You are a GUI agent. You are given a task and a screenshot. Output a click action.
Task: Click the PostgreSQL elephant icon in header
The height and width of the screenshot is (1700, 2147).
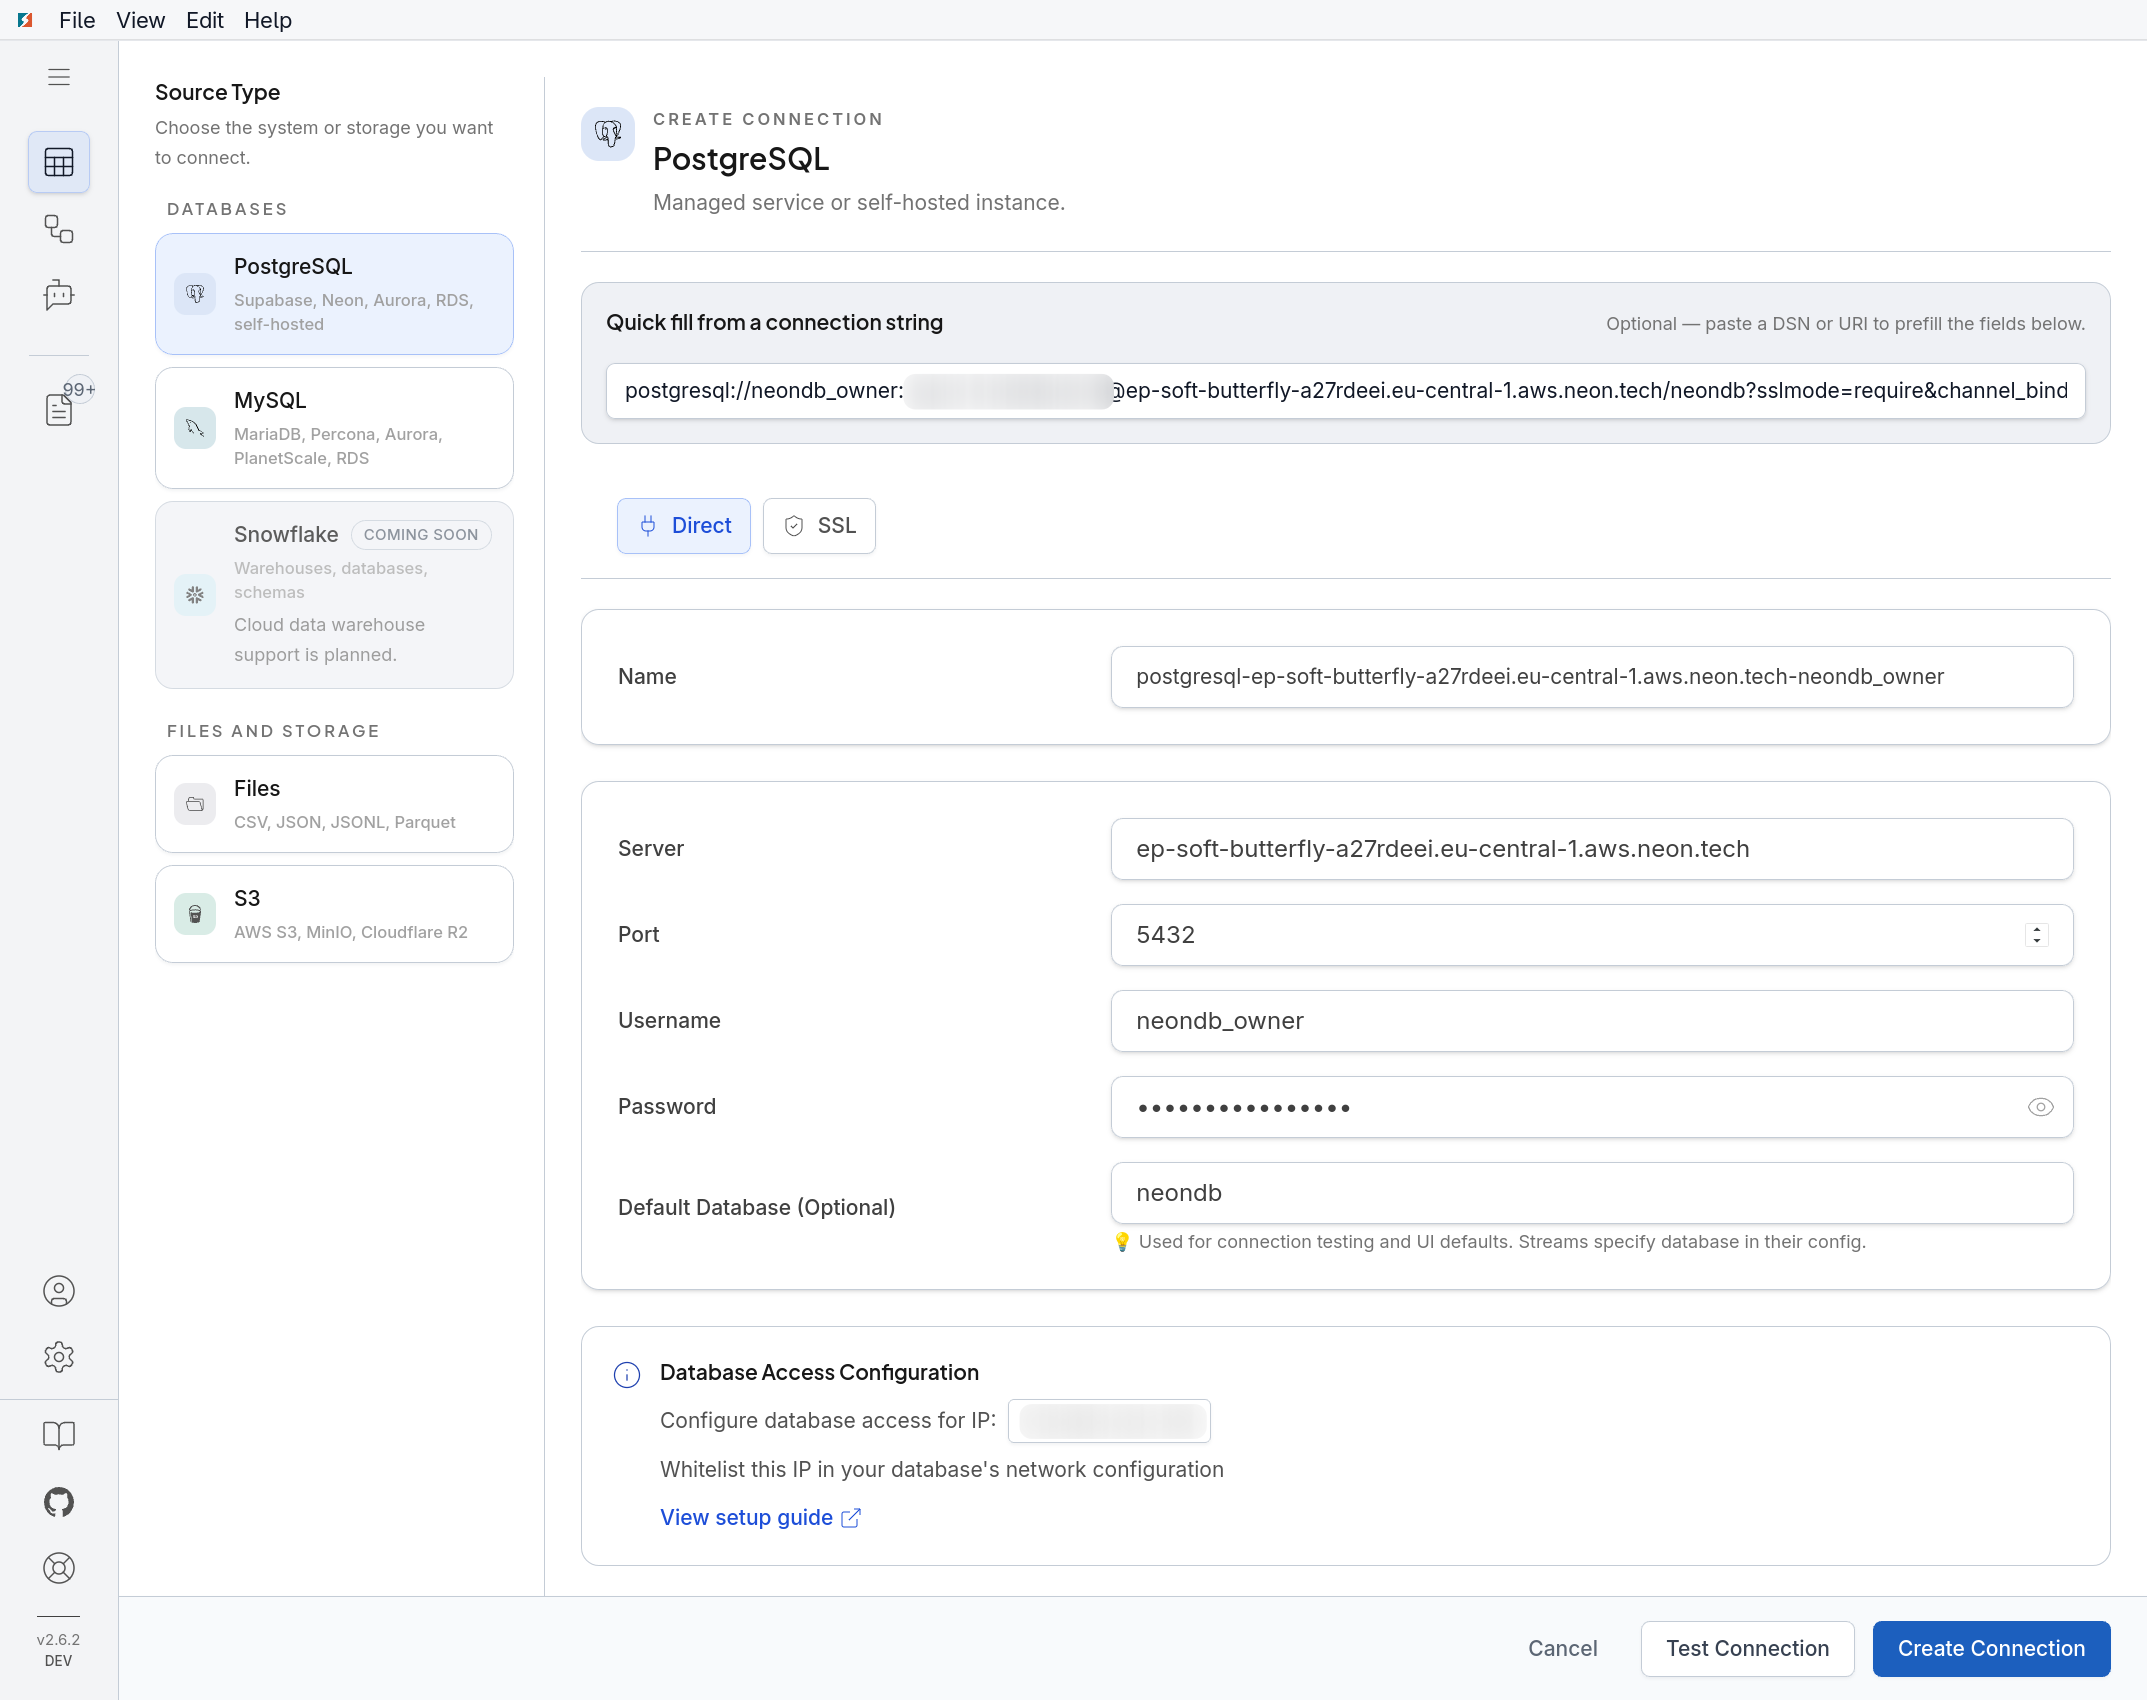coord(608,134)
